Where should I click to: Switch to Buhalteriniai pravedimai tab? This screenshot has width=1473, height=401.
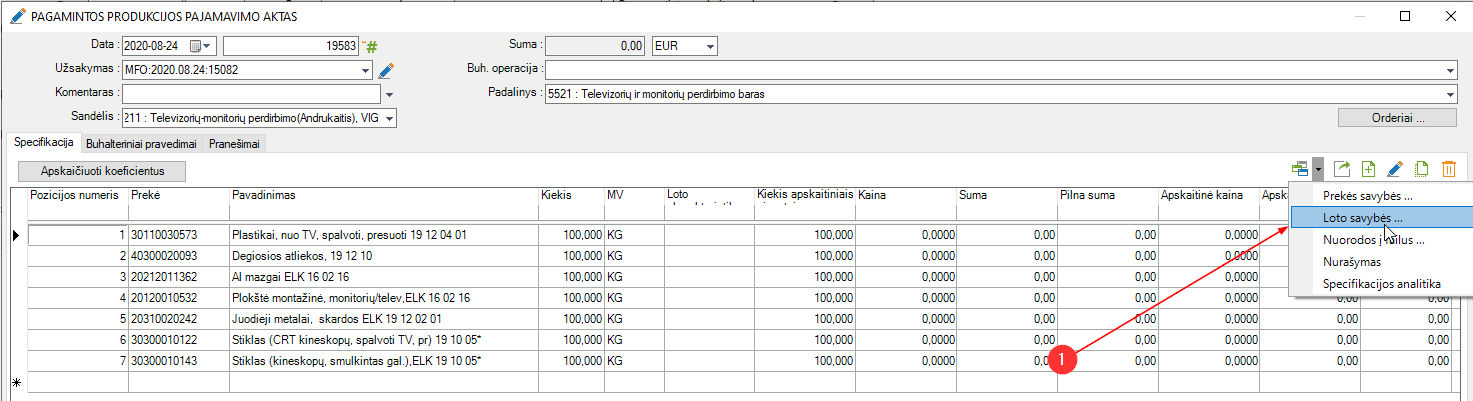tap(141, 144)
